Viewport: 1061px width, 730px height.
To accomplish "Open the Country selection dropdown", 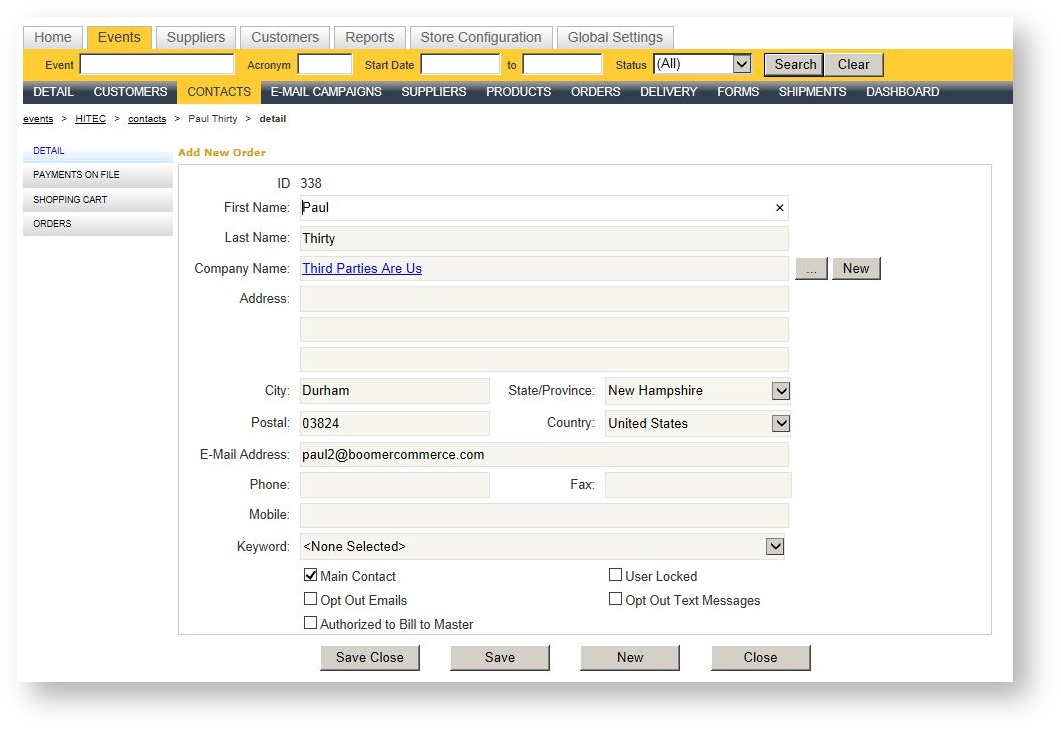I will (781, 423).
